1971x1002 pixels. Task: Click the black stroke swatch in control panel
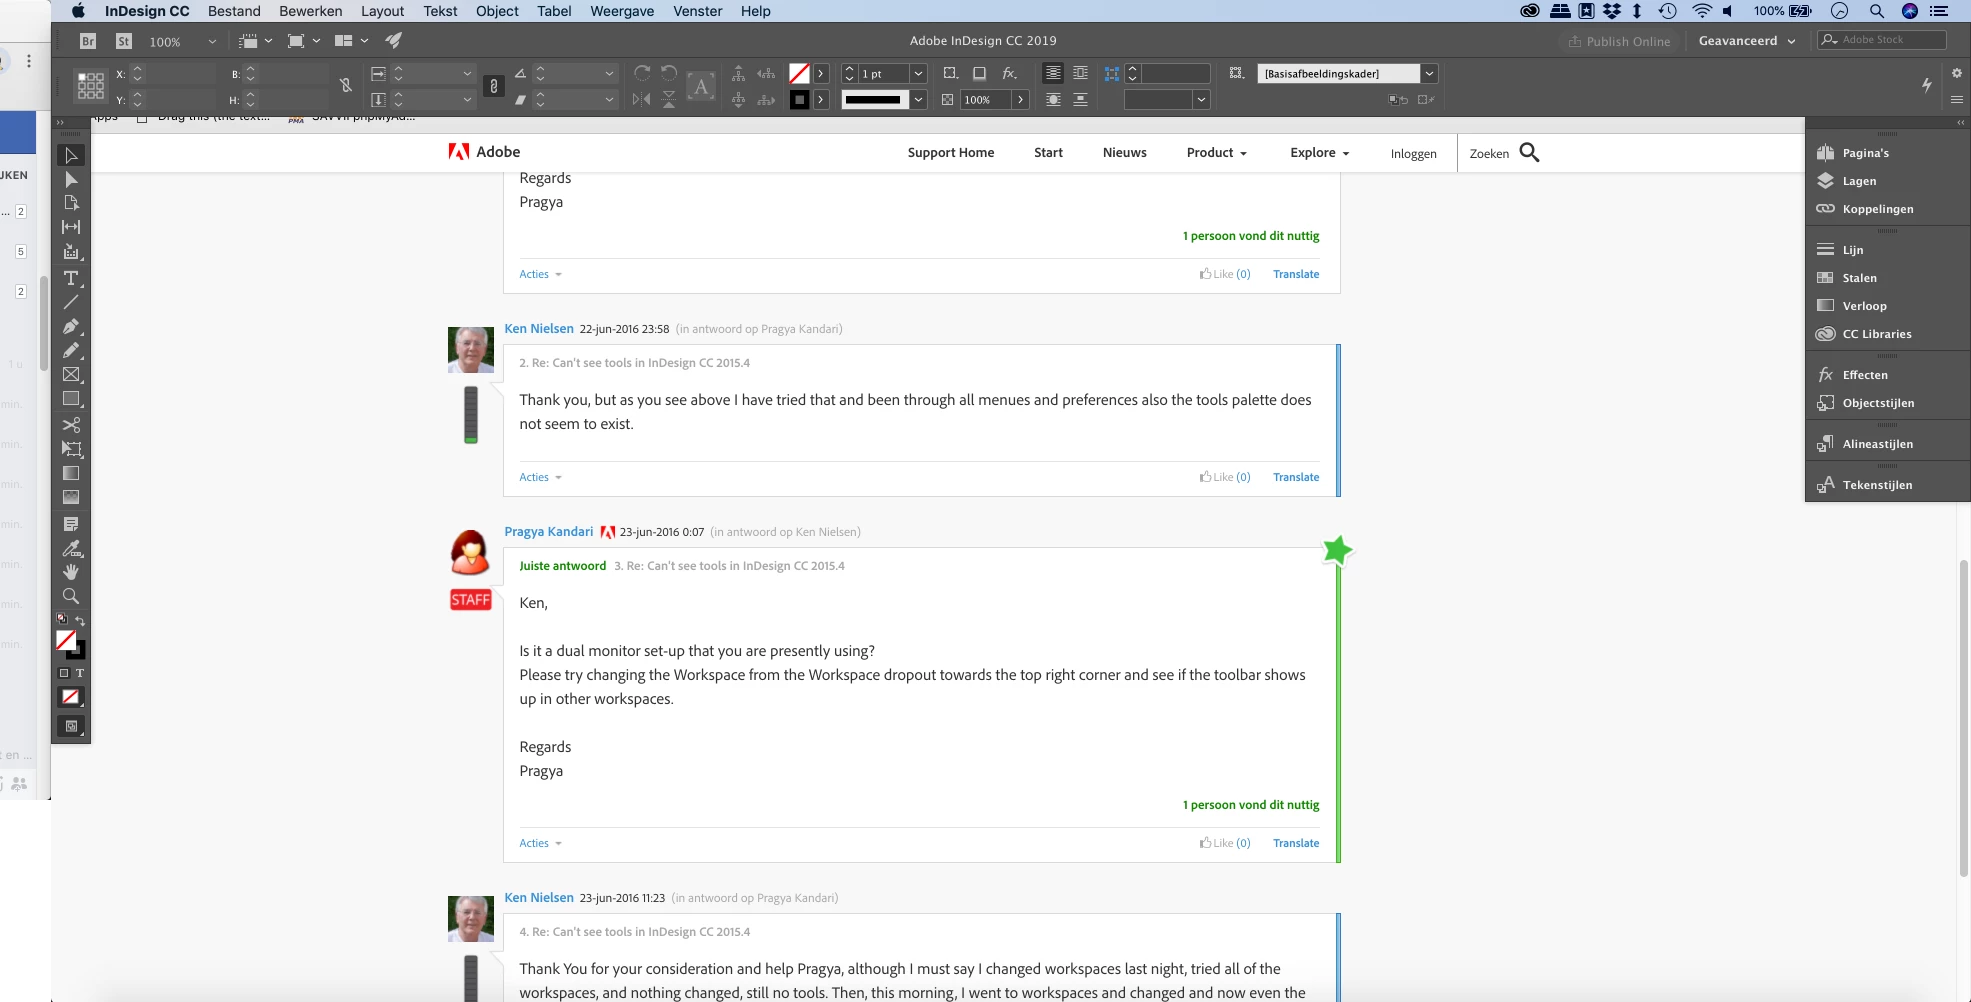coord(799,99)
